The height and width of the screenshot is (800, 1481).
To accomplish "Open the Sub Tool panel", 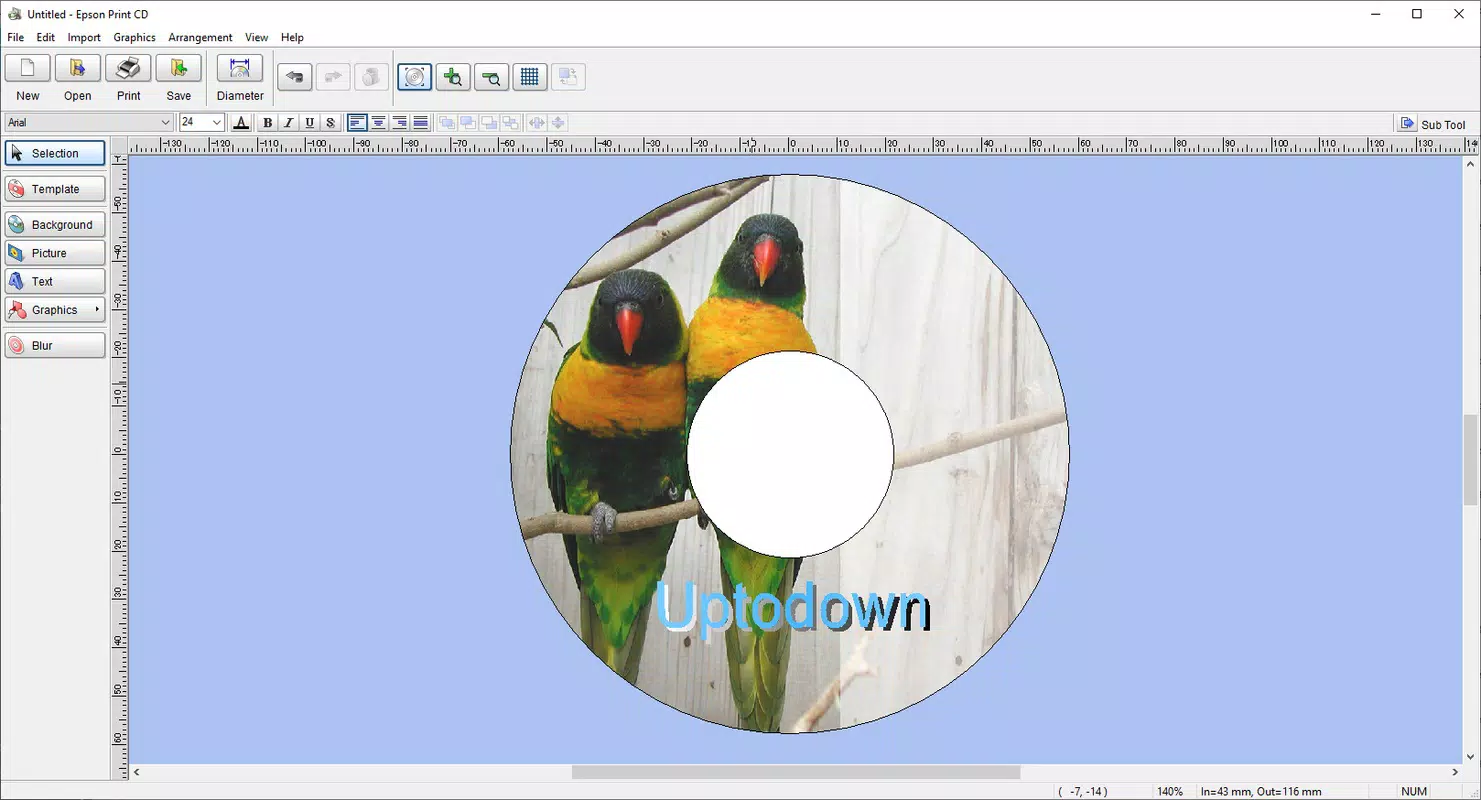I will coord(1432,124).
